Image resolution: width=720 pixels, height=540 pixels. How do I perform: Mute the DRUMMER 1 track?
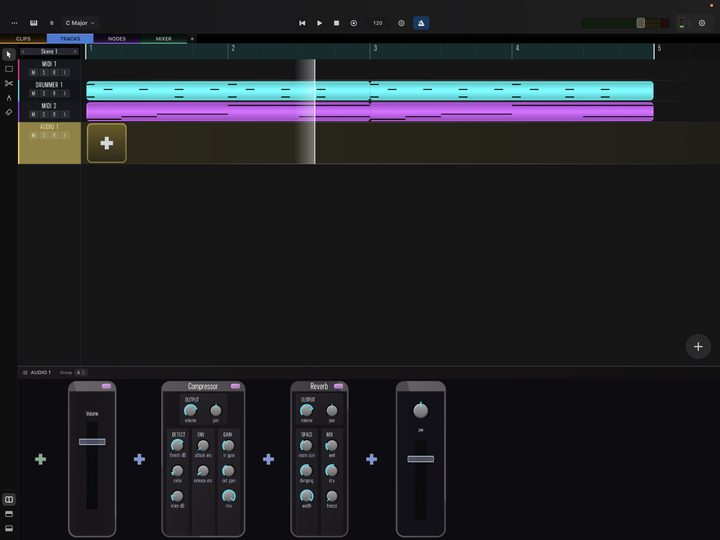click(33, 94)
